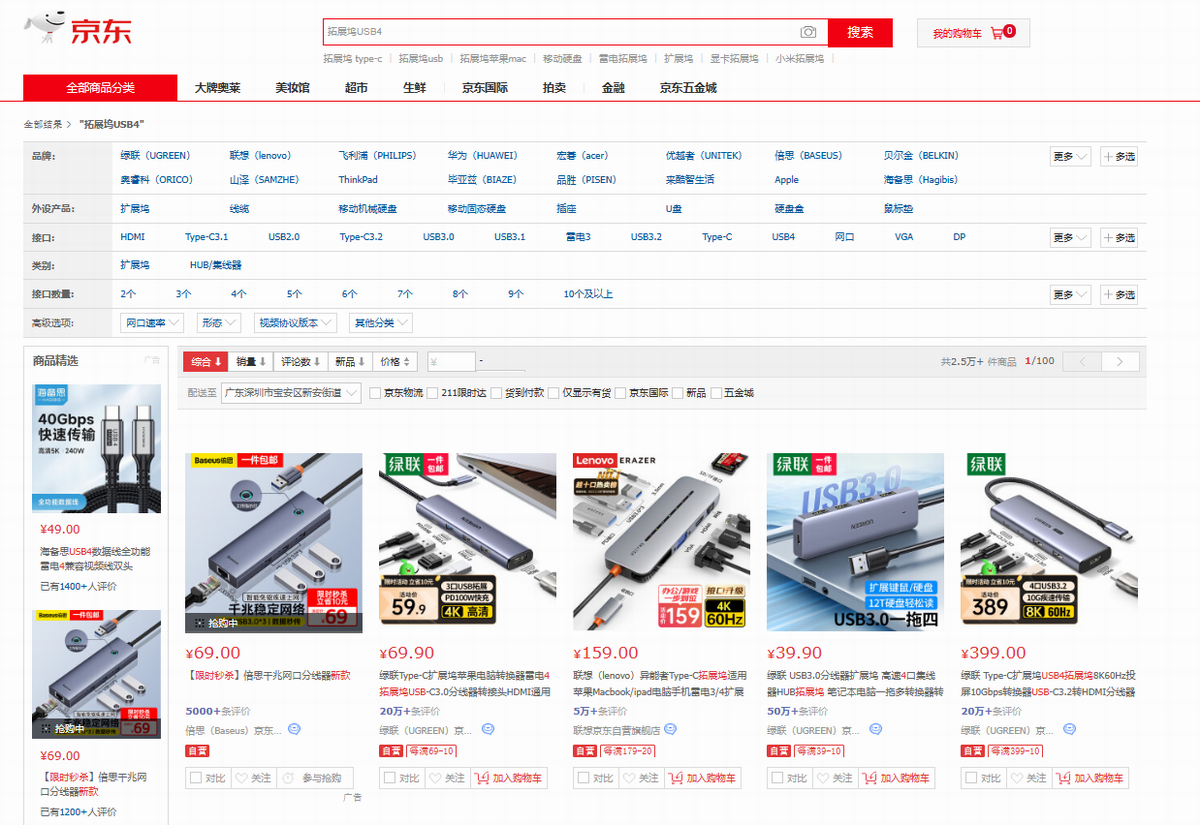Screen dimensions: 1200x825
Task: Expand 更多 in the brand row
Action: 1070,156
